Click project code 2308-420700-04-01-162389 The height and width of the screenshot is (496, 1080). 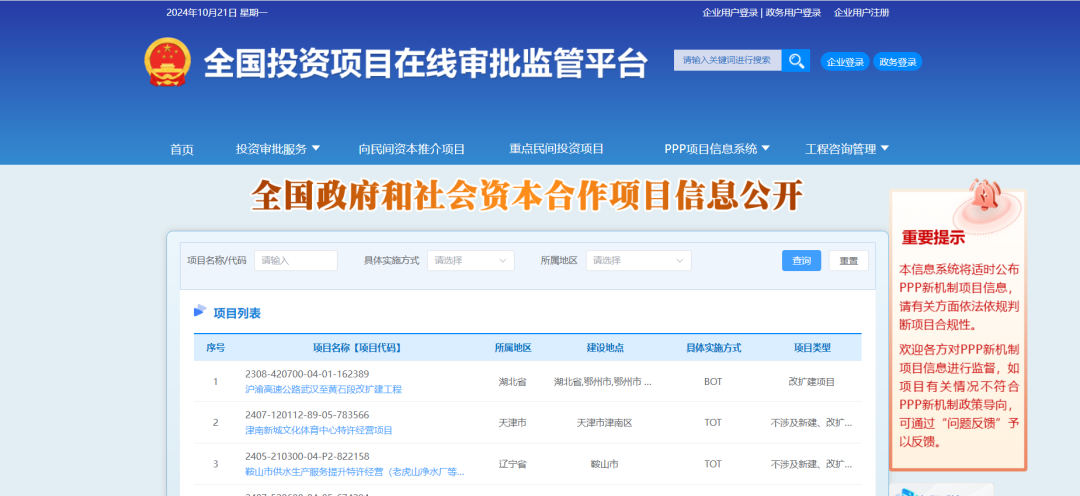[x=307, y=374]
